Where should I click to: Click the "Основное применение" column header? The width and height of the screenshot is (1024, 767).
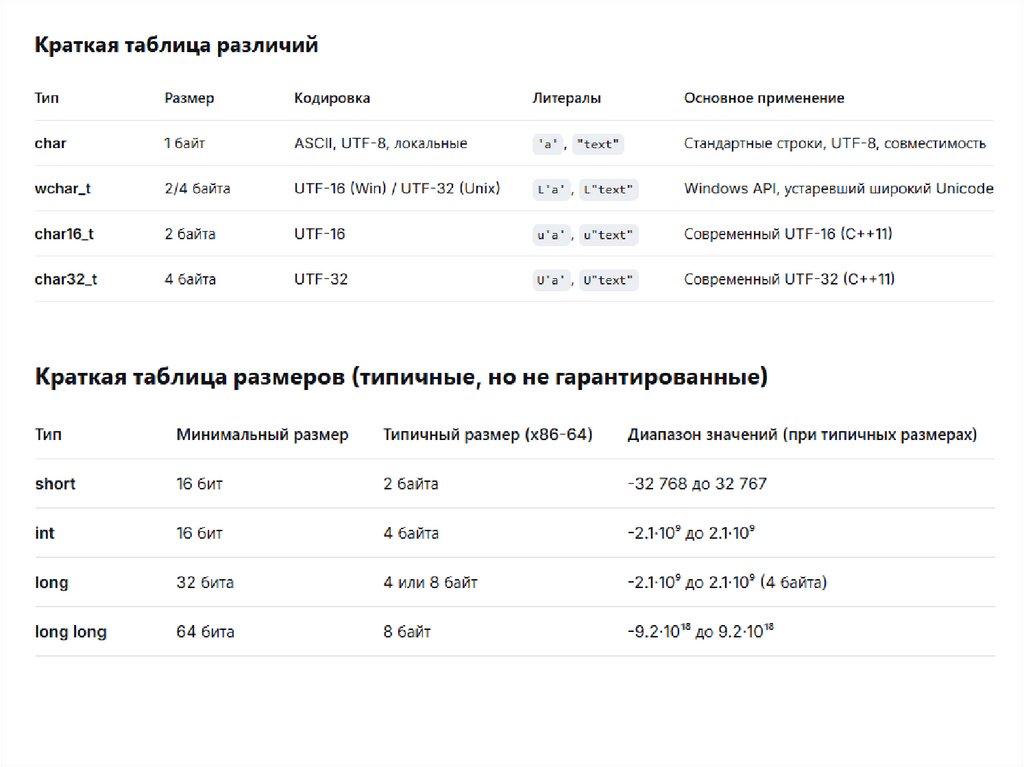click(x=764, y=98)
